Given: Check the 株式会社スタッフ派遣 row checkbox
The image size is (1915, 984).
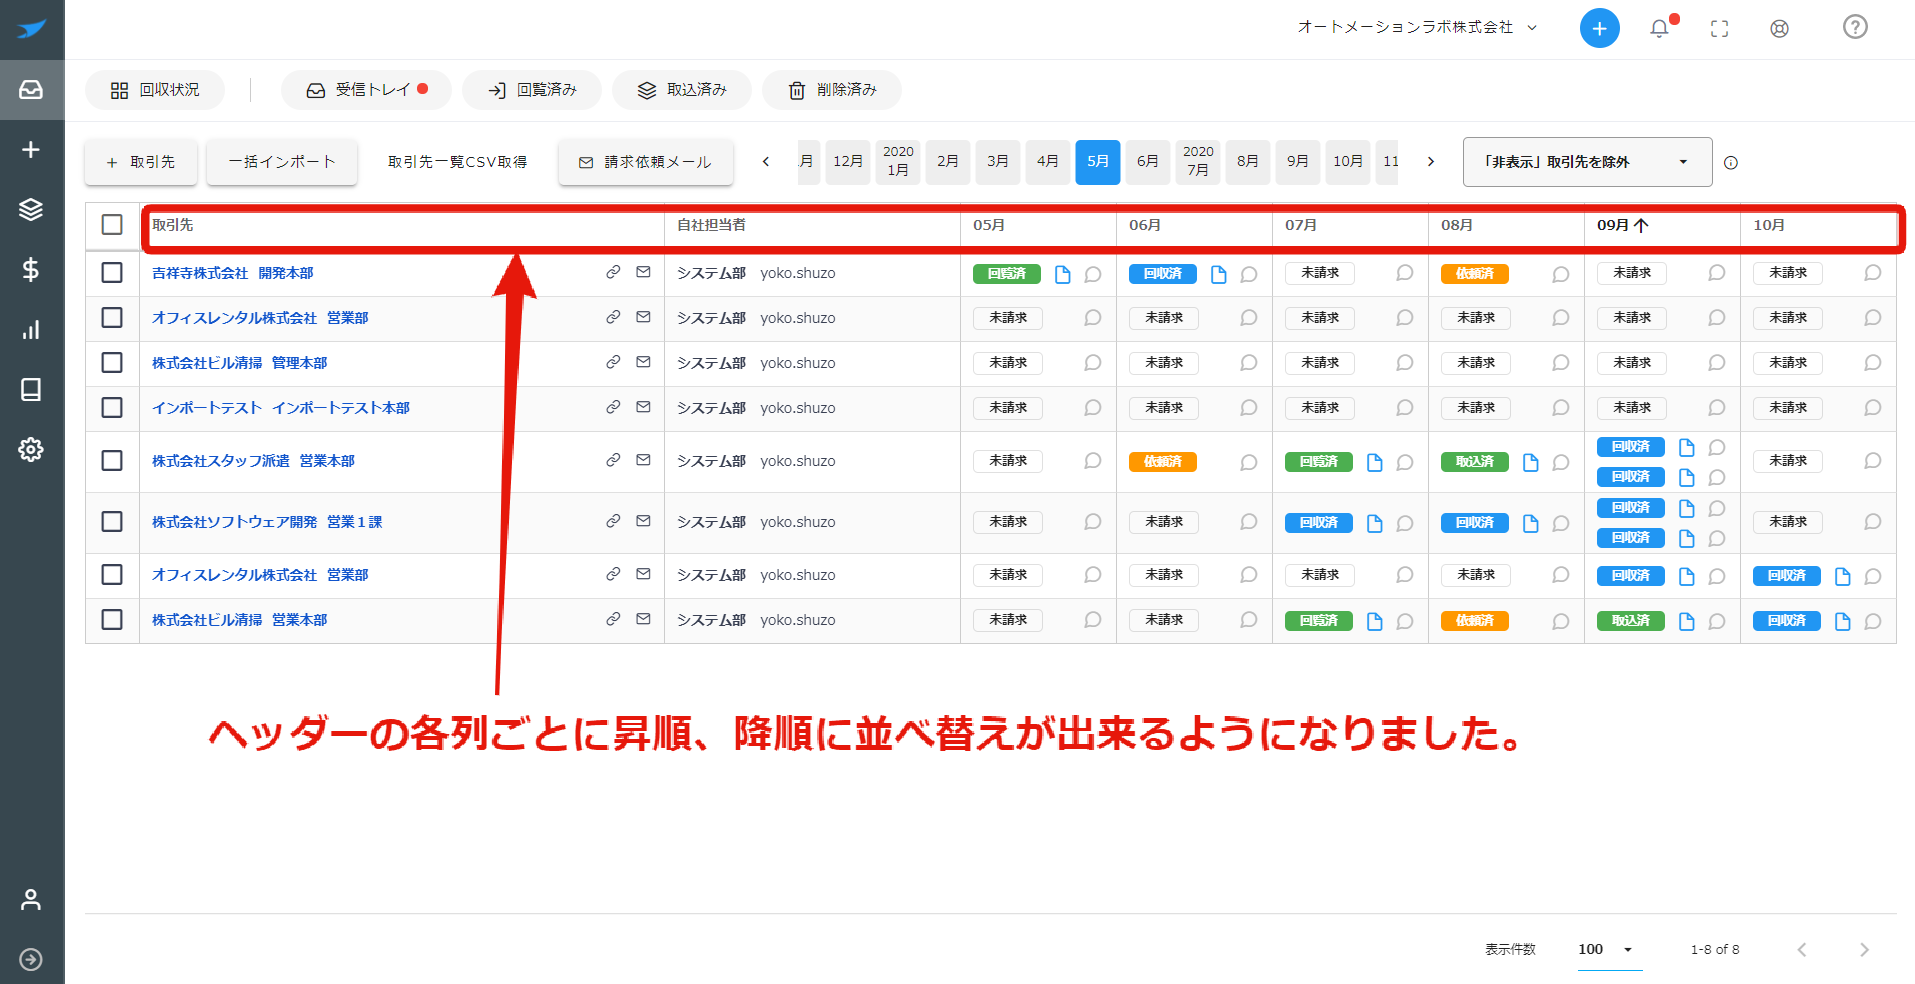Looking at the screenshot, I should [x=112, y=460].
